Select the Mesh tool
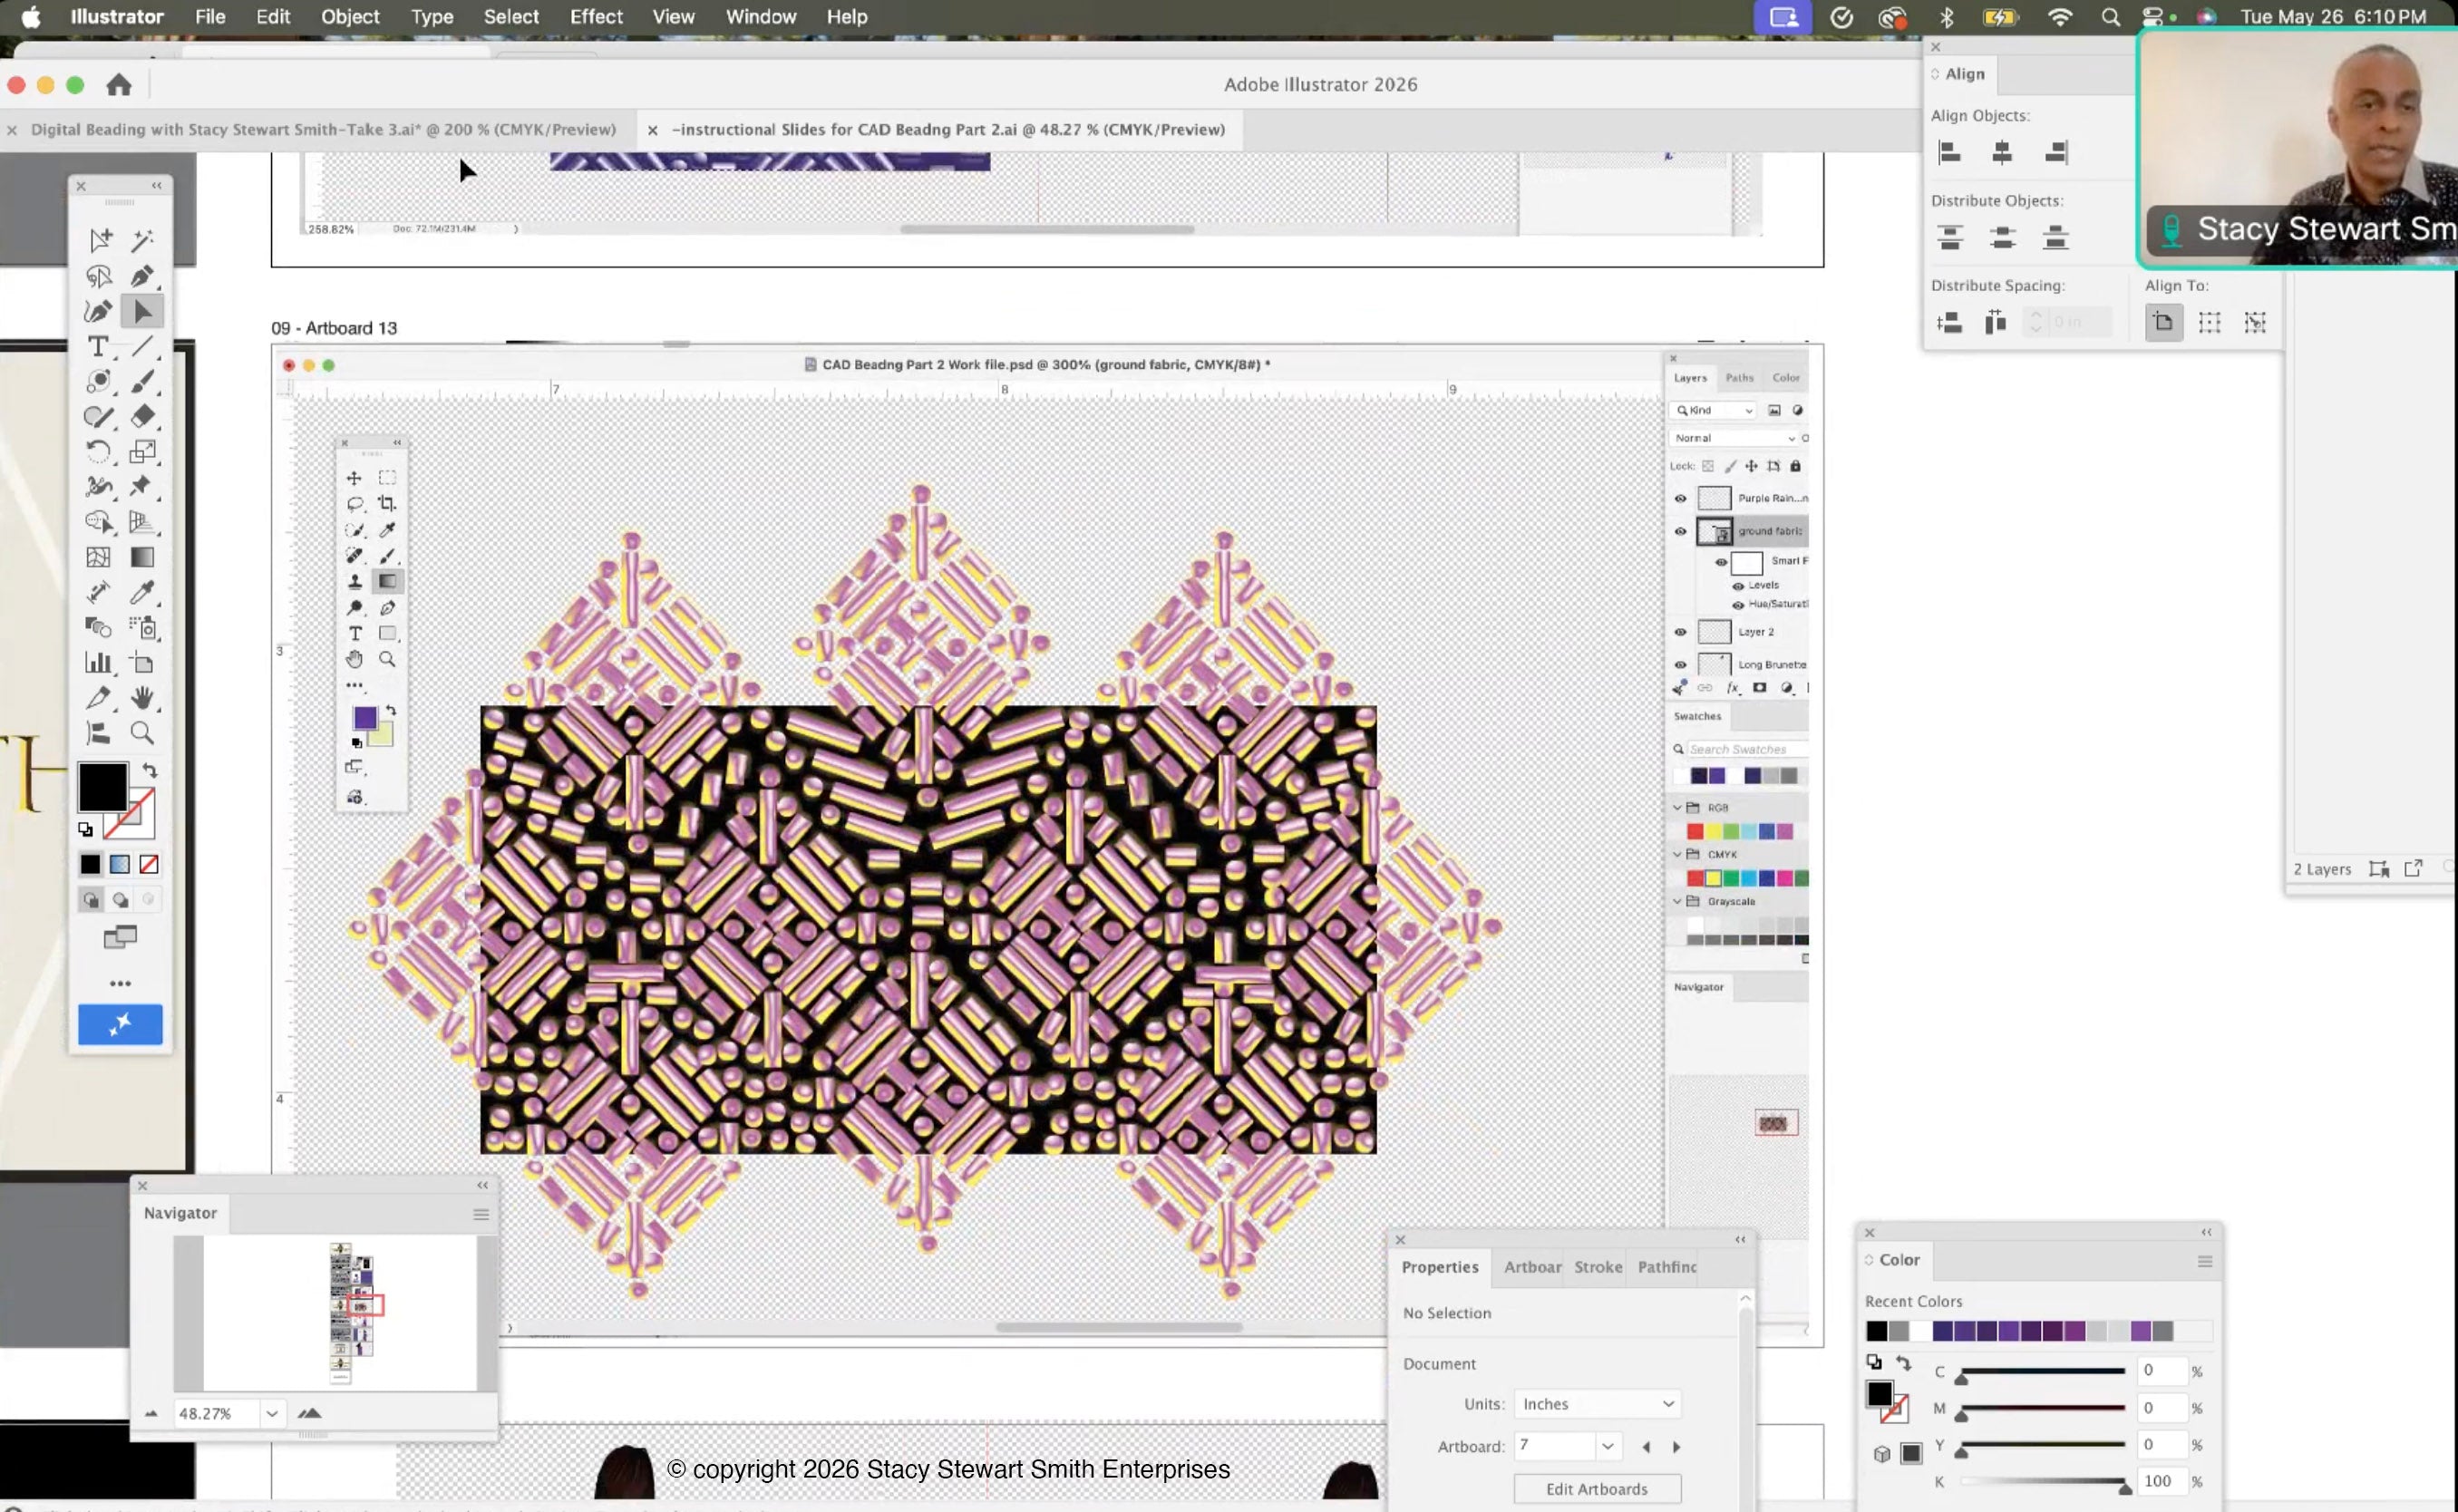The width and height of the screenshot is (2458, 1512). click(x=98, y=557)
